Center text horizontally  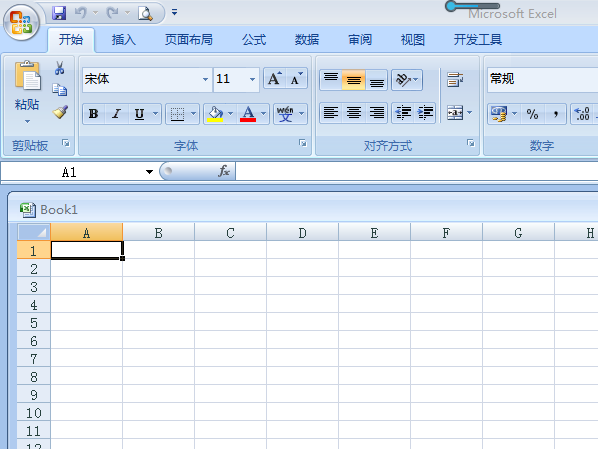pos(354,113)
